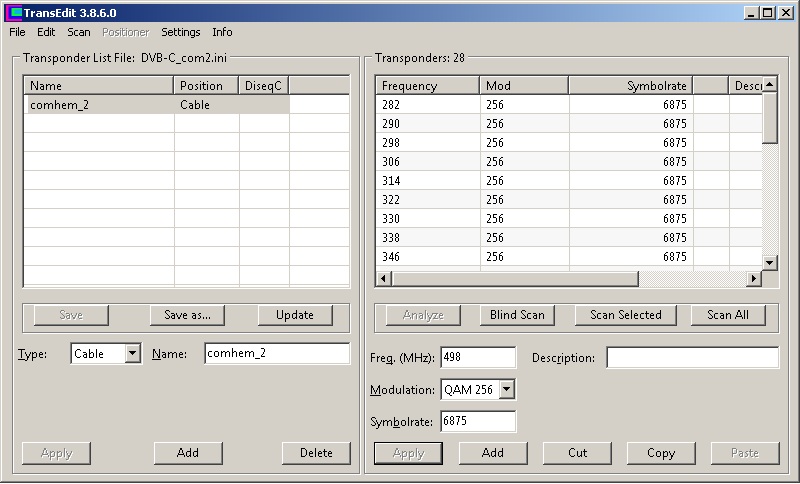Open the Type dropdown showing Cable

point(132,353)
